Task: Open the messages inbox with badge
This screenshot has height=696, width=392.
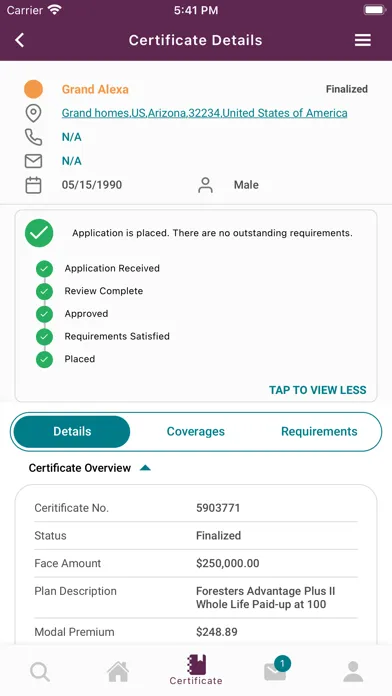Action: coord(277,669)
